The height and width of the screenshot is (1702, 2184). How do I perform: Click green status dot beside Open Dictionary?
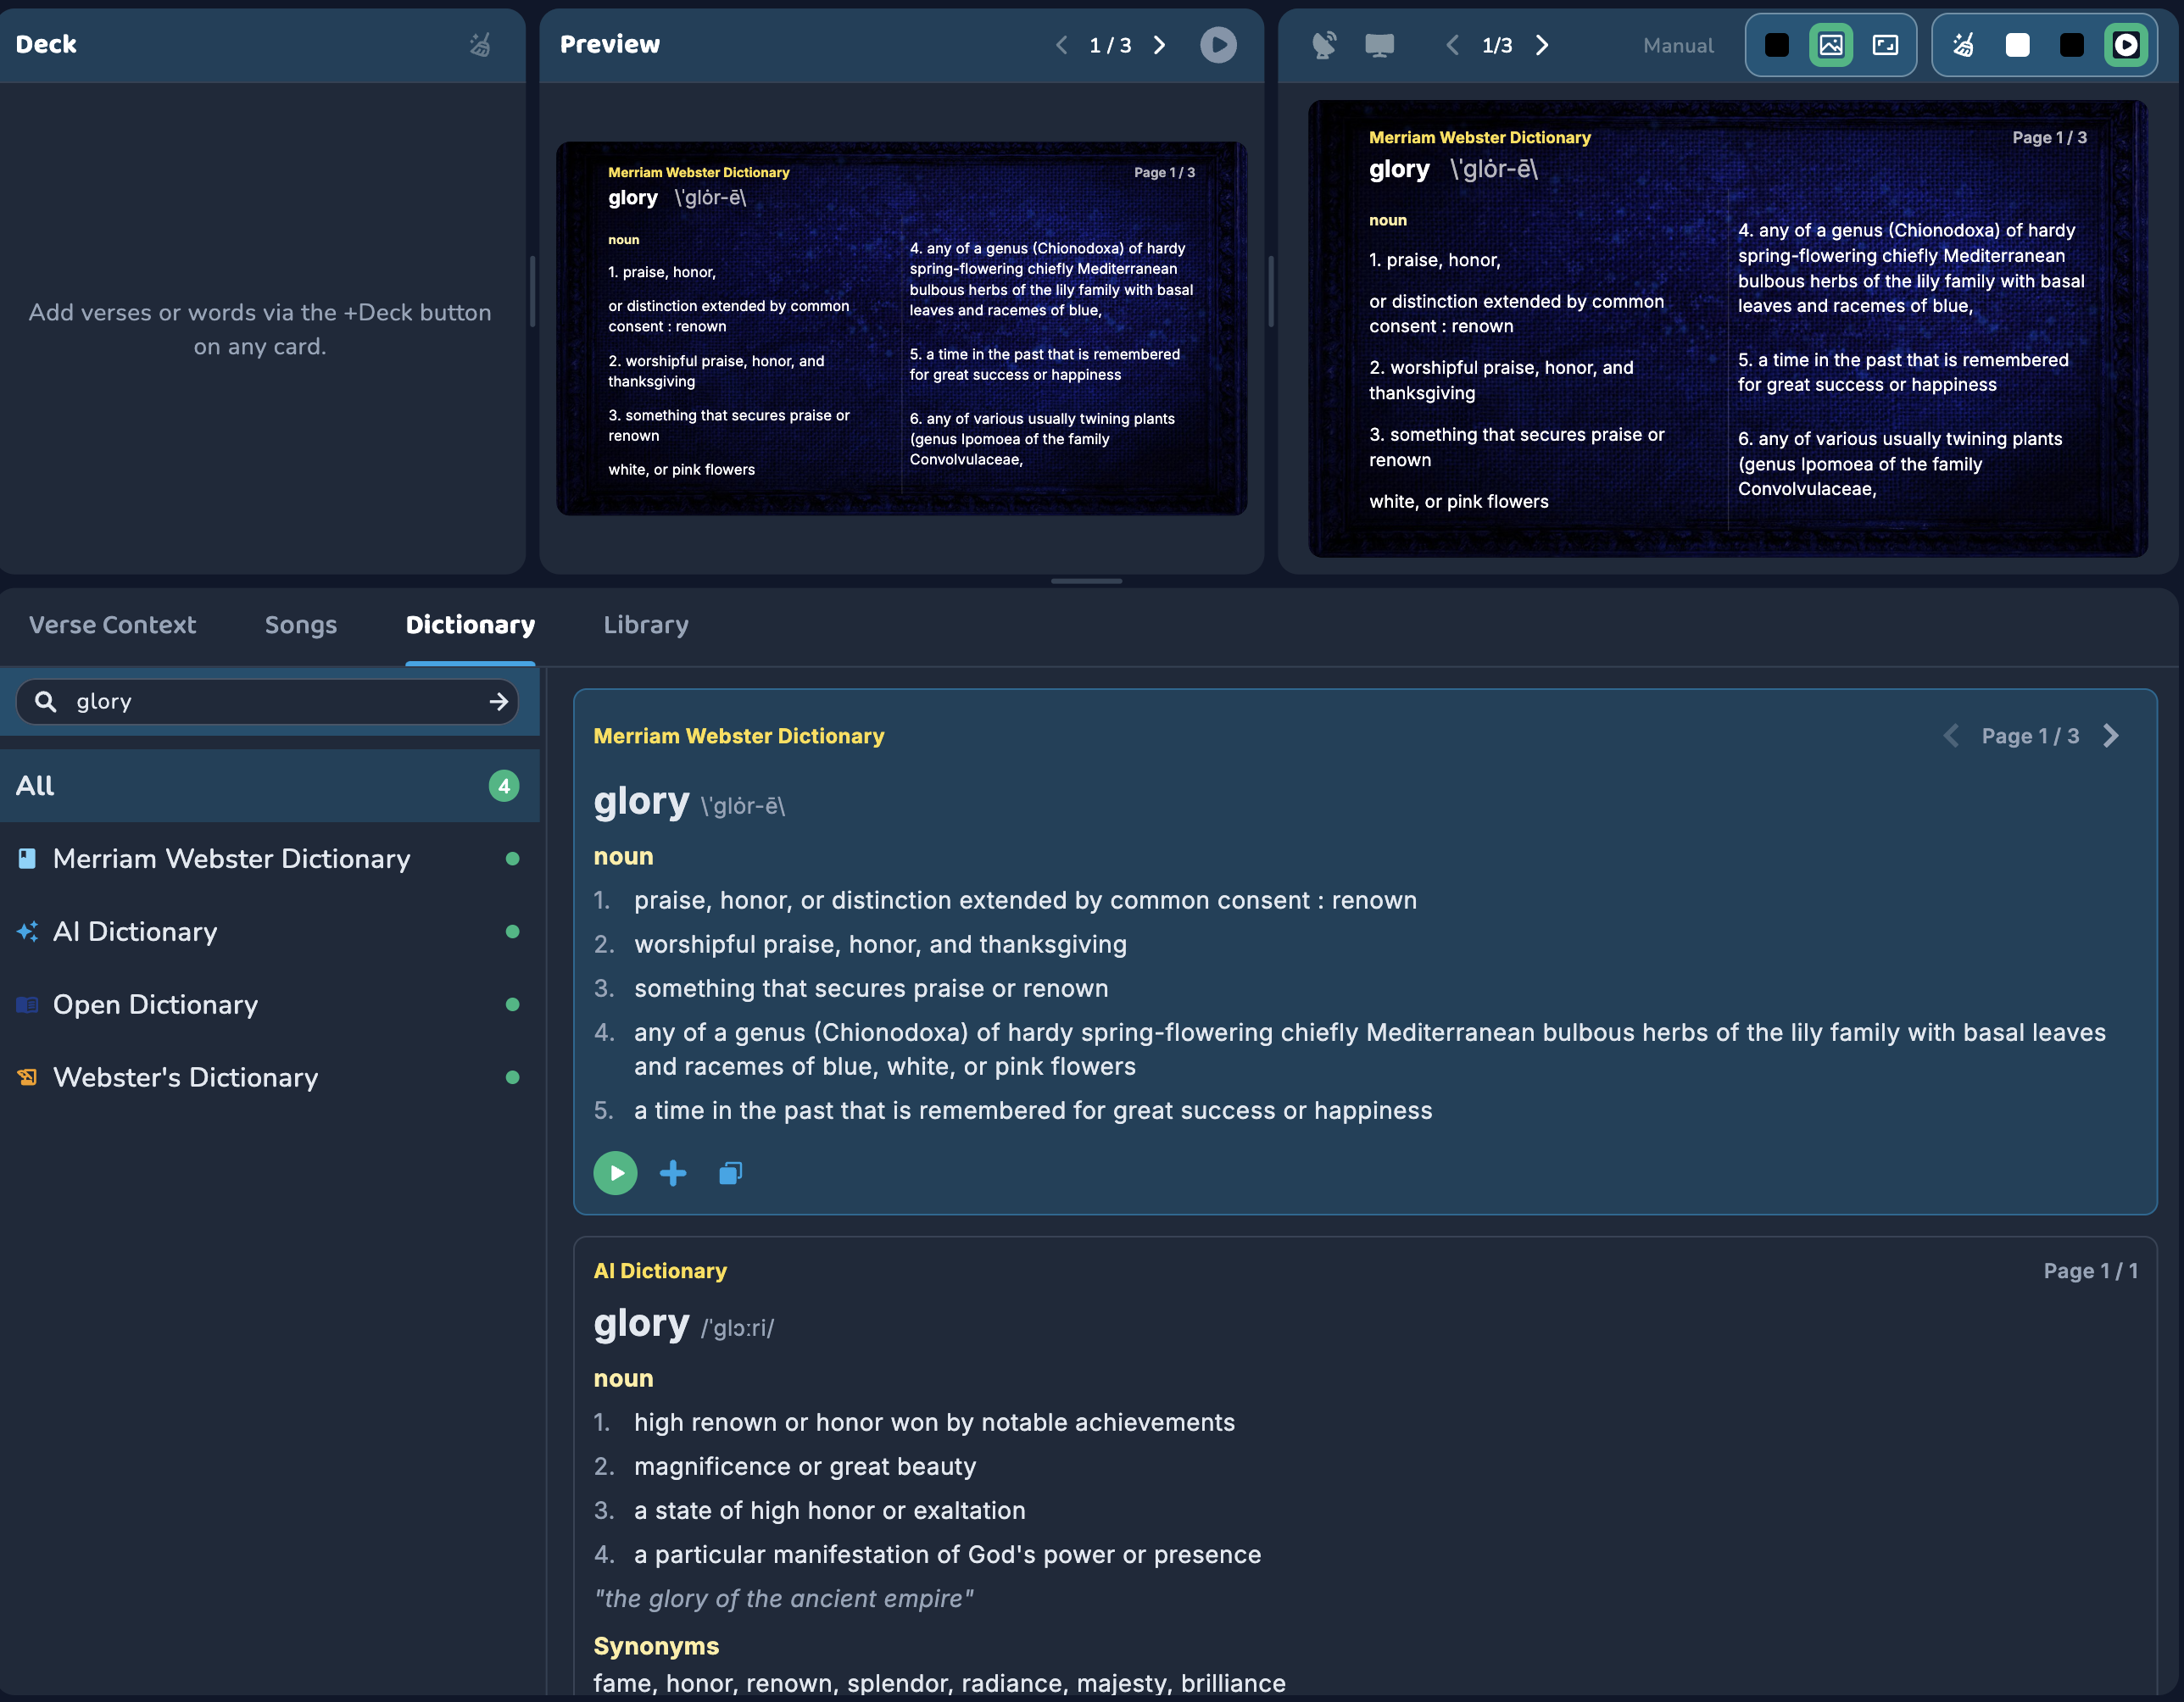pos(513,1005)
